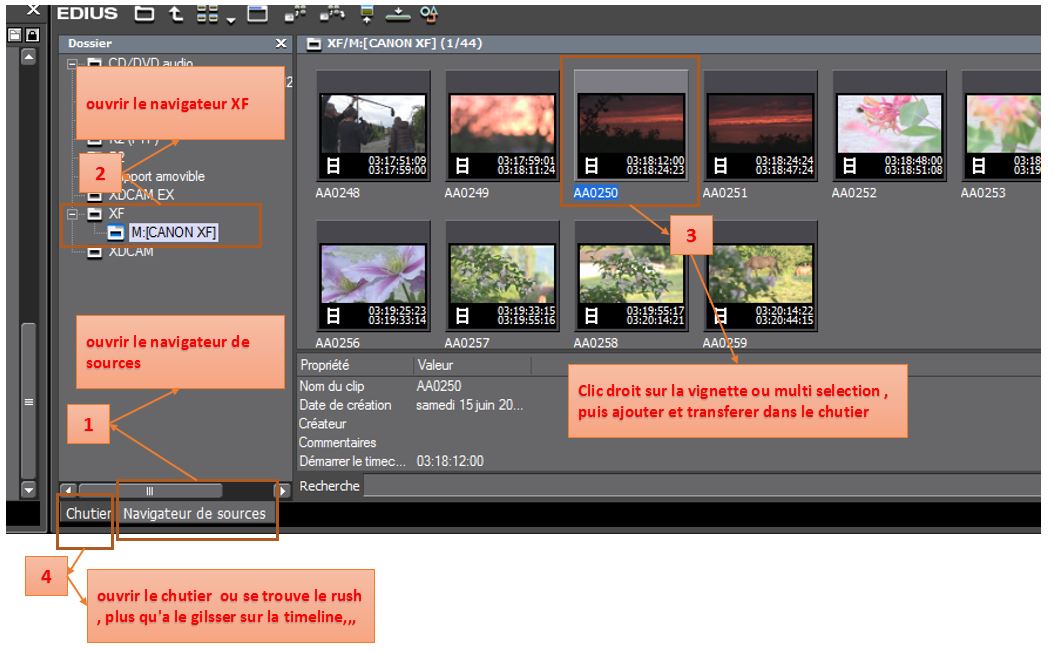
Task: Collapse the CD/DVD audio tree node
Action: [x=71, y=64]
